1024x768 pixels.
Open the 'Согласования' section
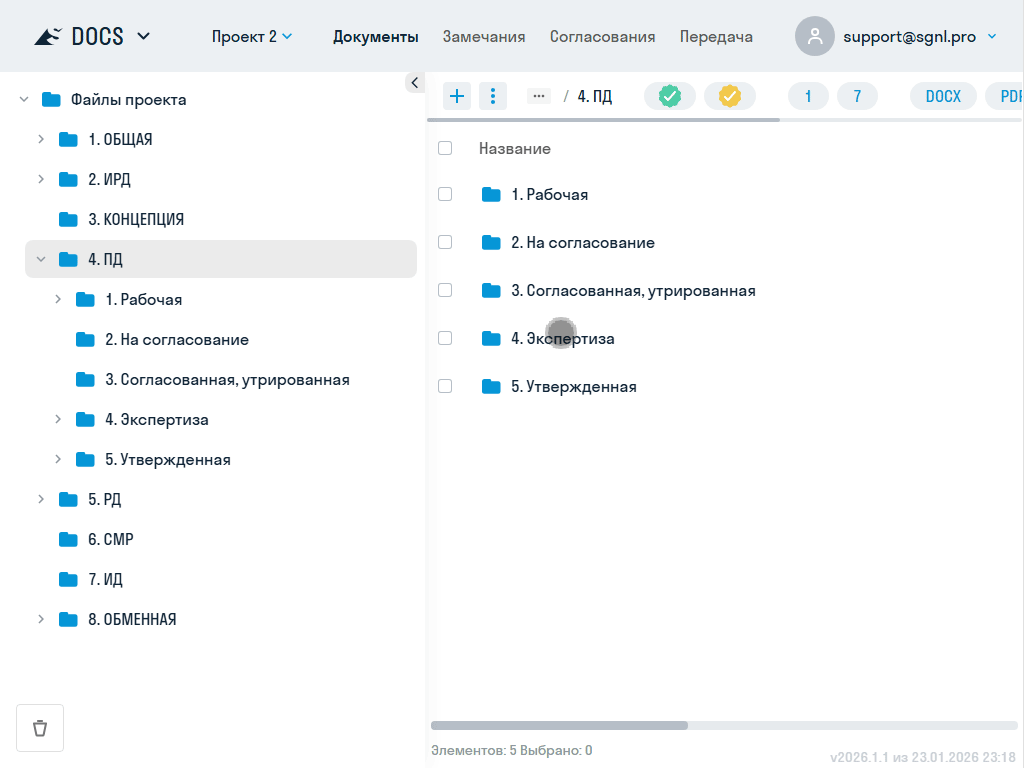click(x=602, y=35)
